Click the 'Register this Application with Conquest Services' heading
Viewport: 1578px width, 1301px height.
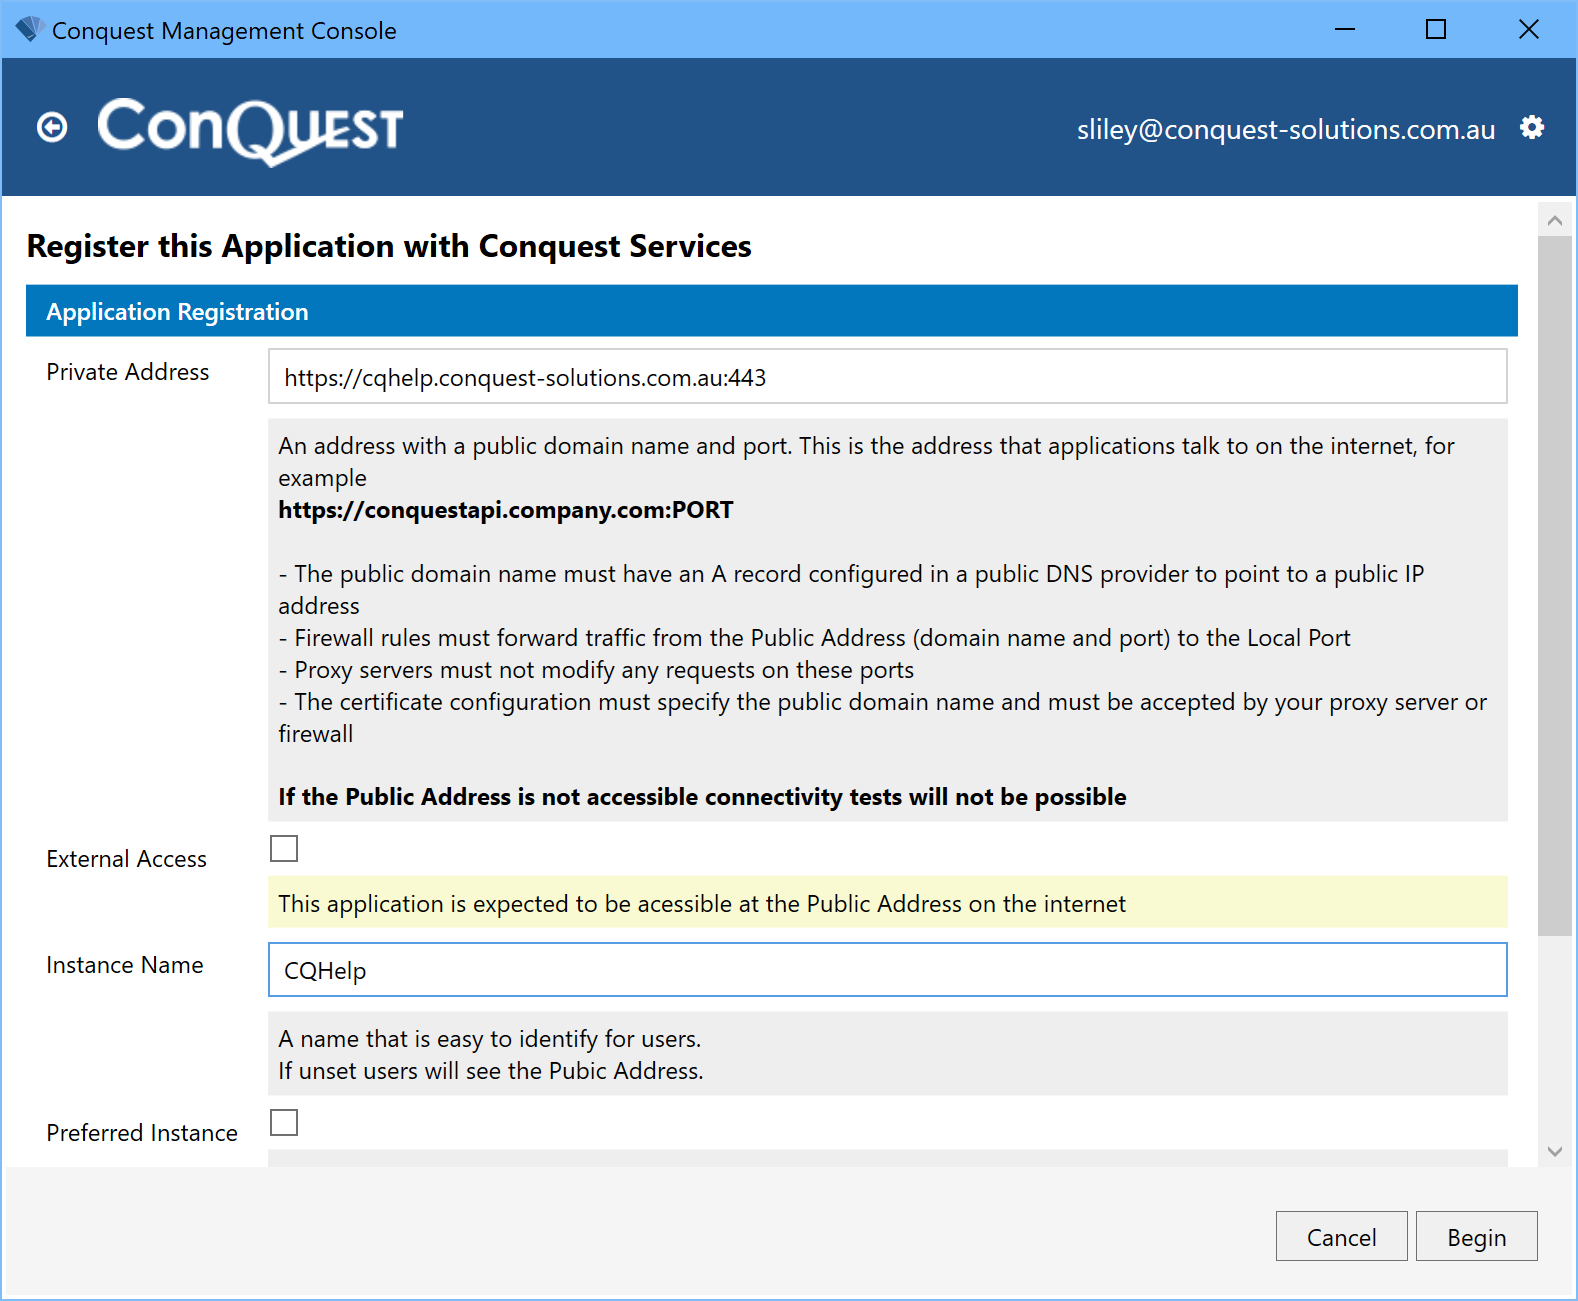click(x=389, y=246)
